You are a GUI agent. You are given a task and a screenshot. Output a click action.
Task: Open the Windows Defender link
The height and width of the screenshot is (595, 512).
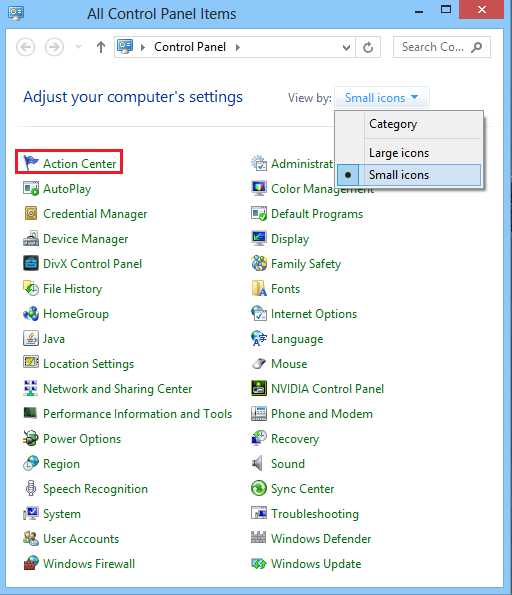tap(321, 538)
